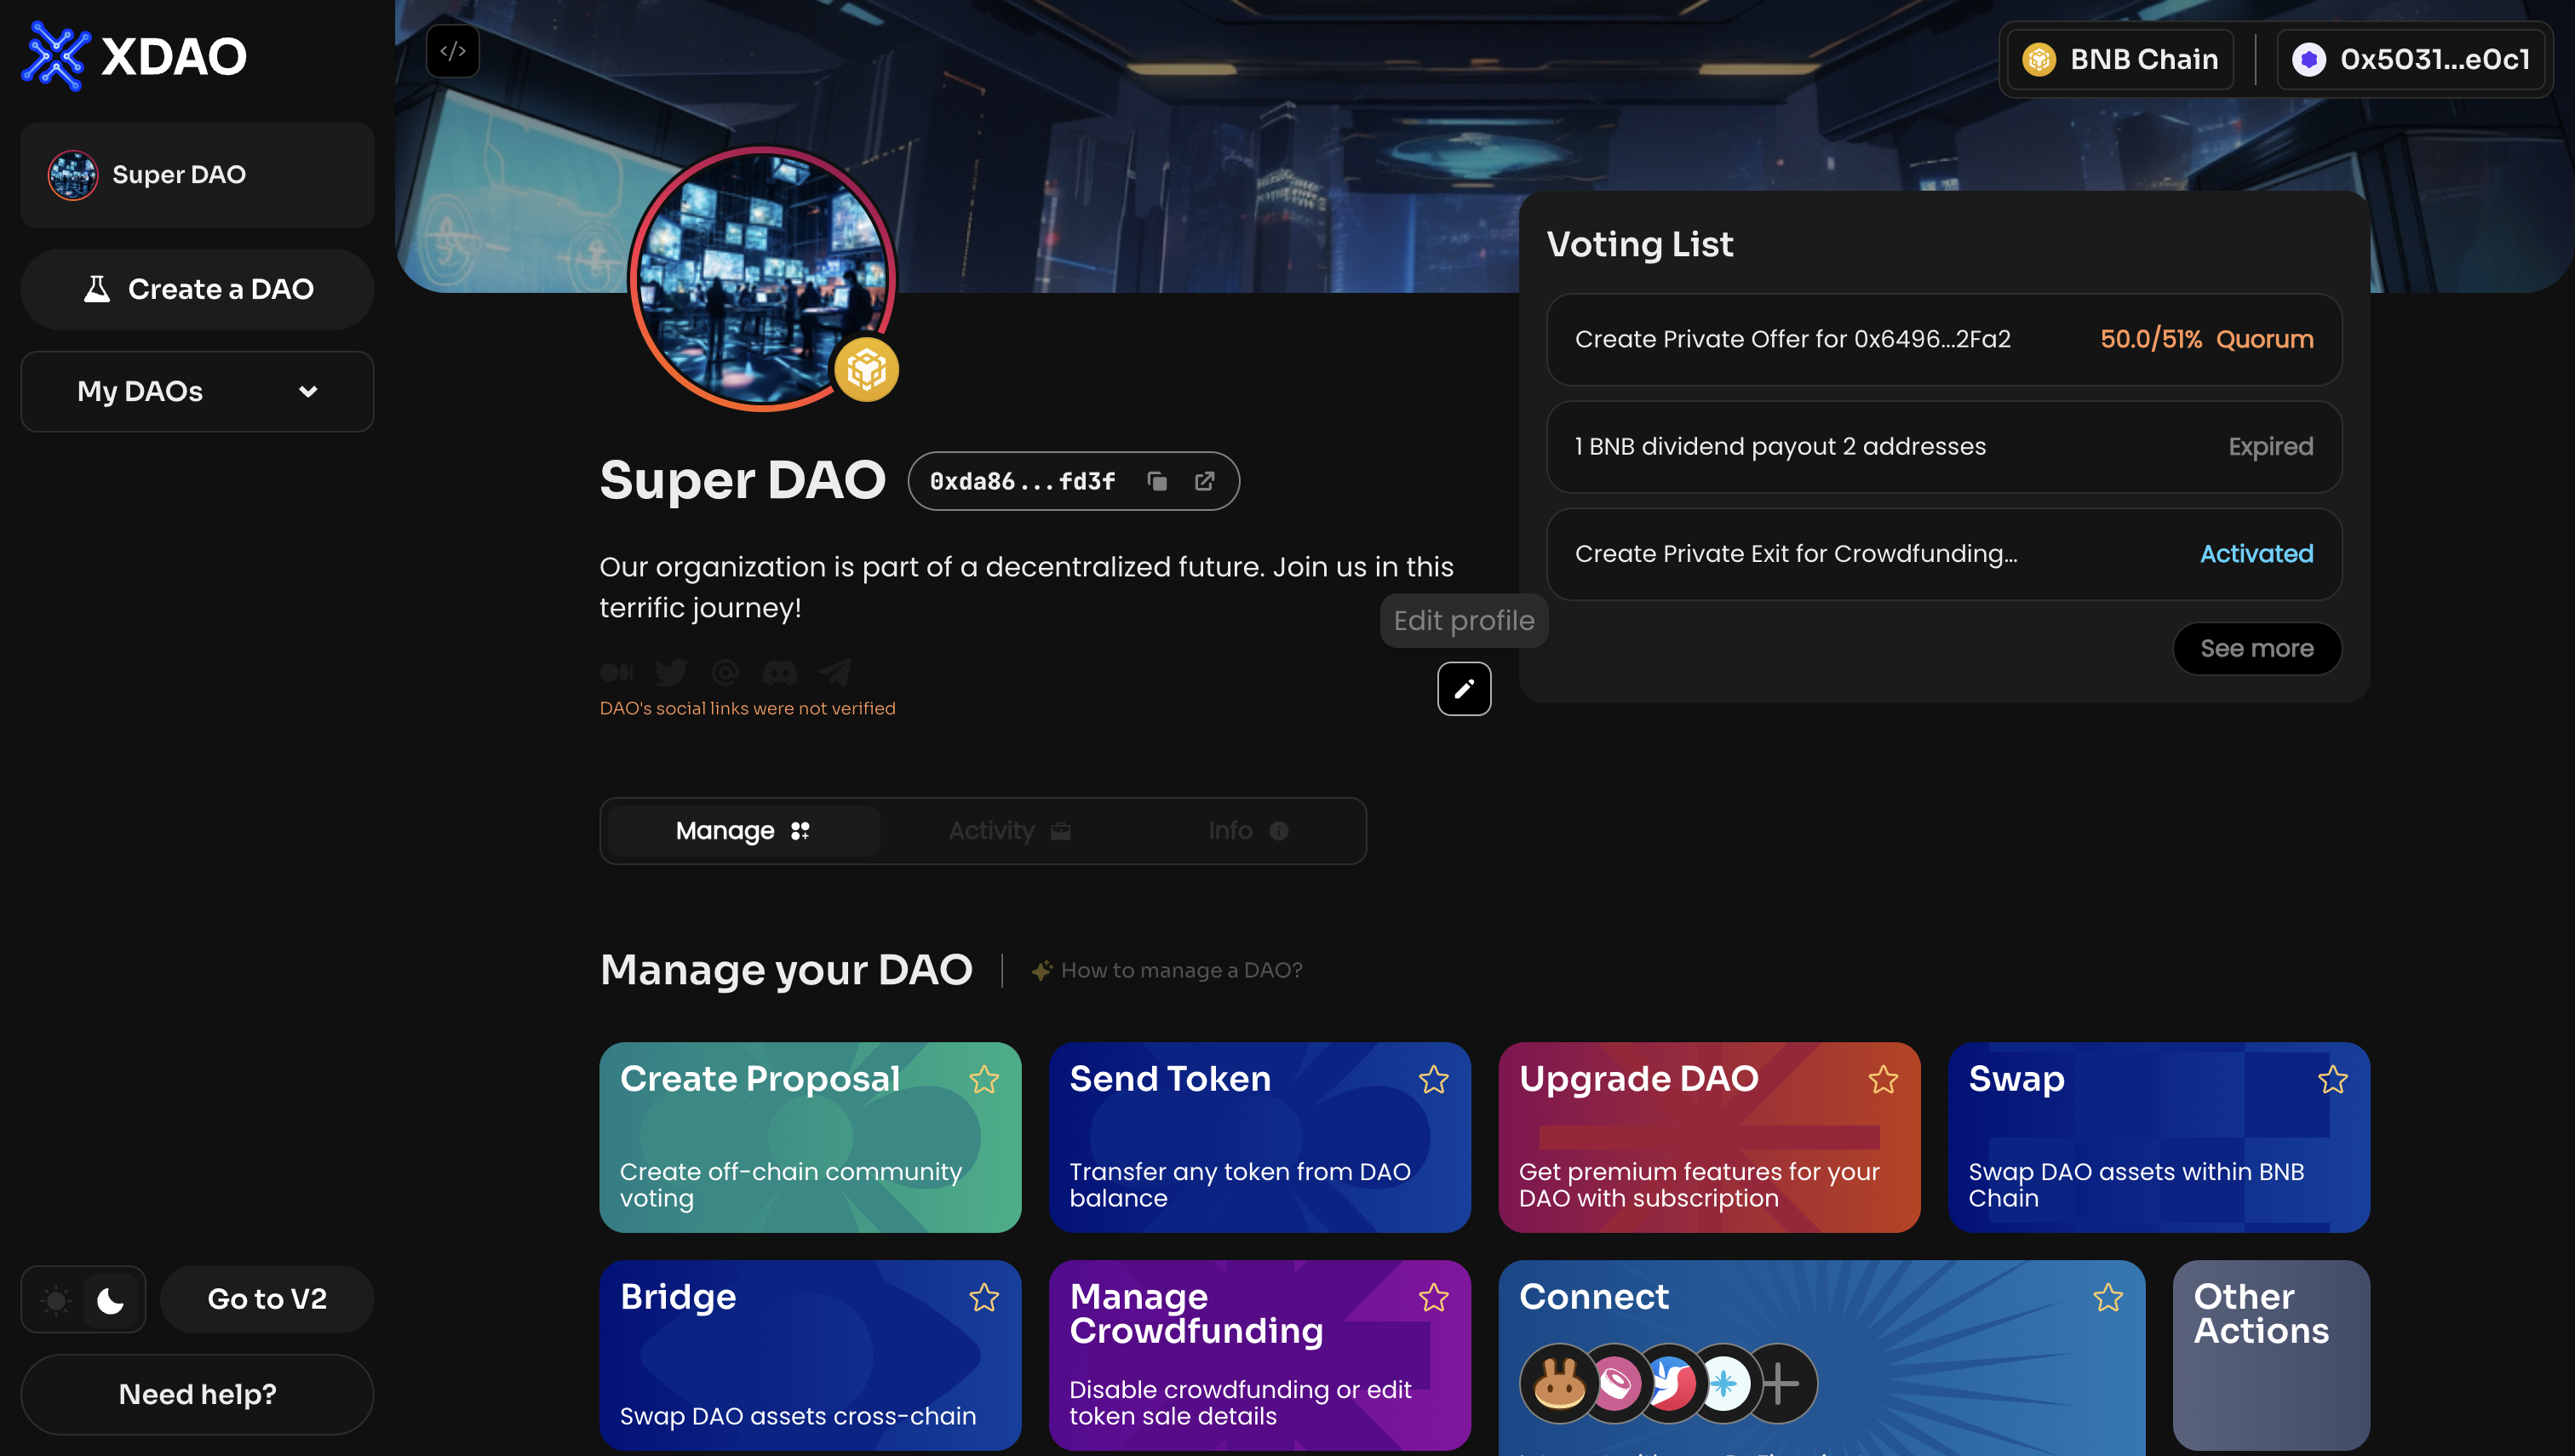Open Create Private Exit for Crowdfunding item
Screen dimensions: 2575x1456
coord(1943,554)
